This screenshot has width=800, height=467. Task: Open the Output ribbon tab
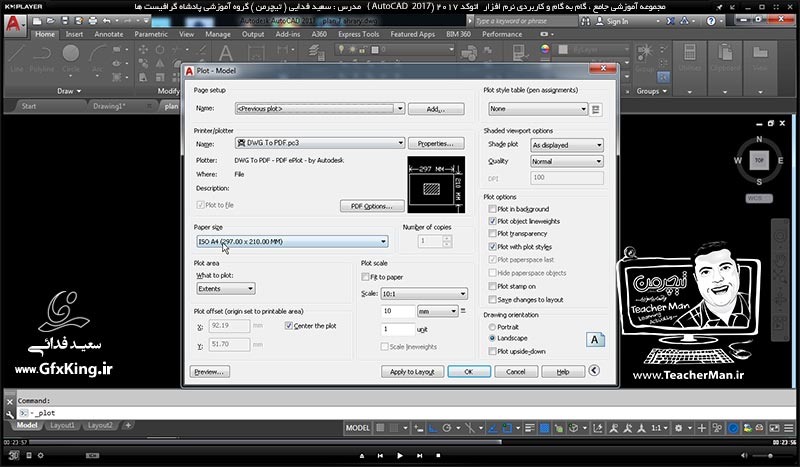point(253,34)
